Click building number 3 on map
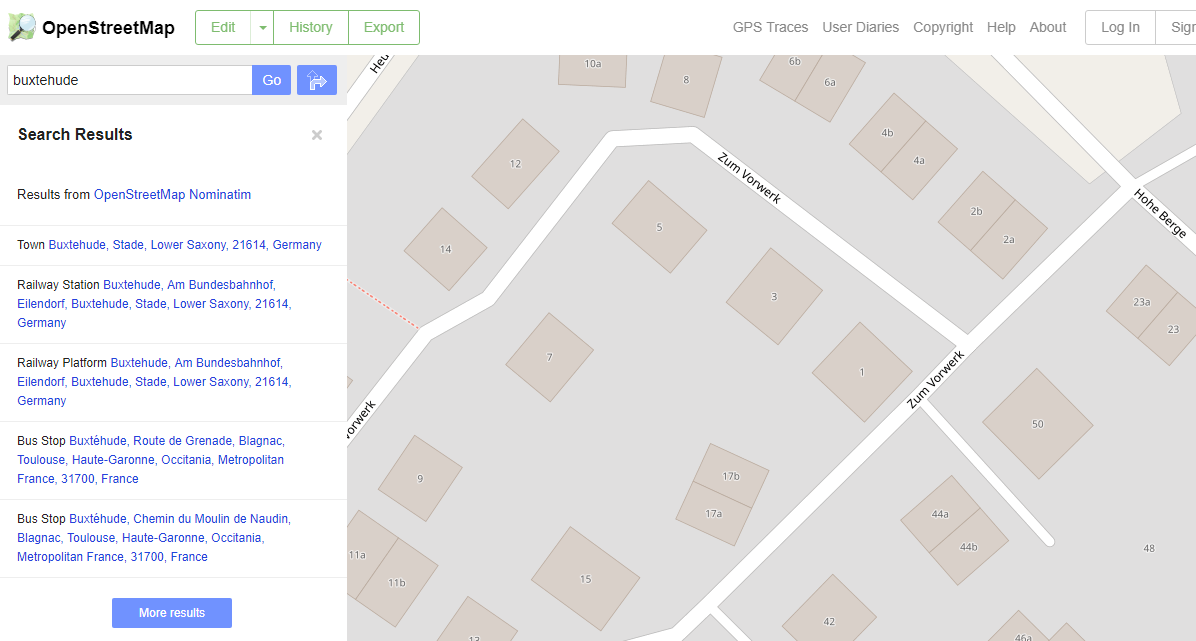This screenshot has height=641, width=1196. pyautogui.click(x=773, y=296)
